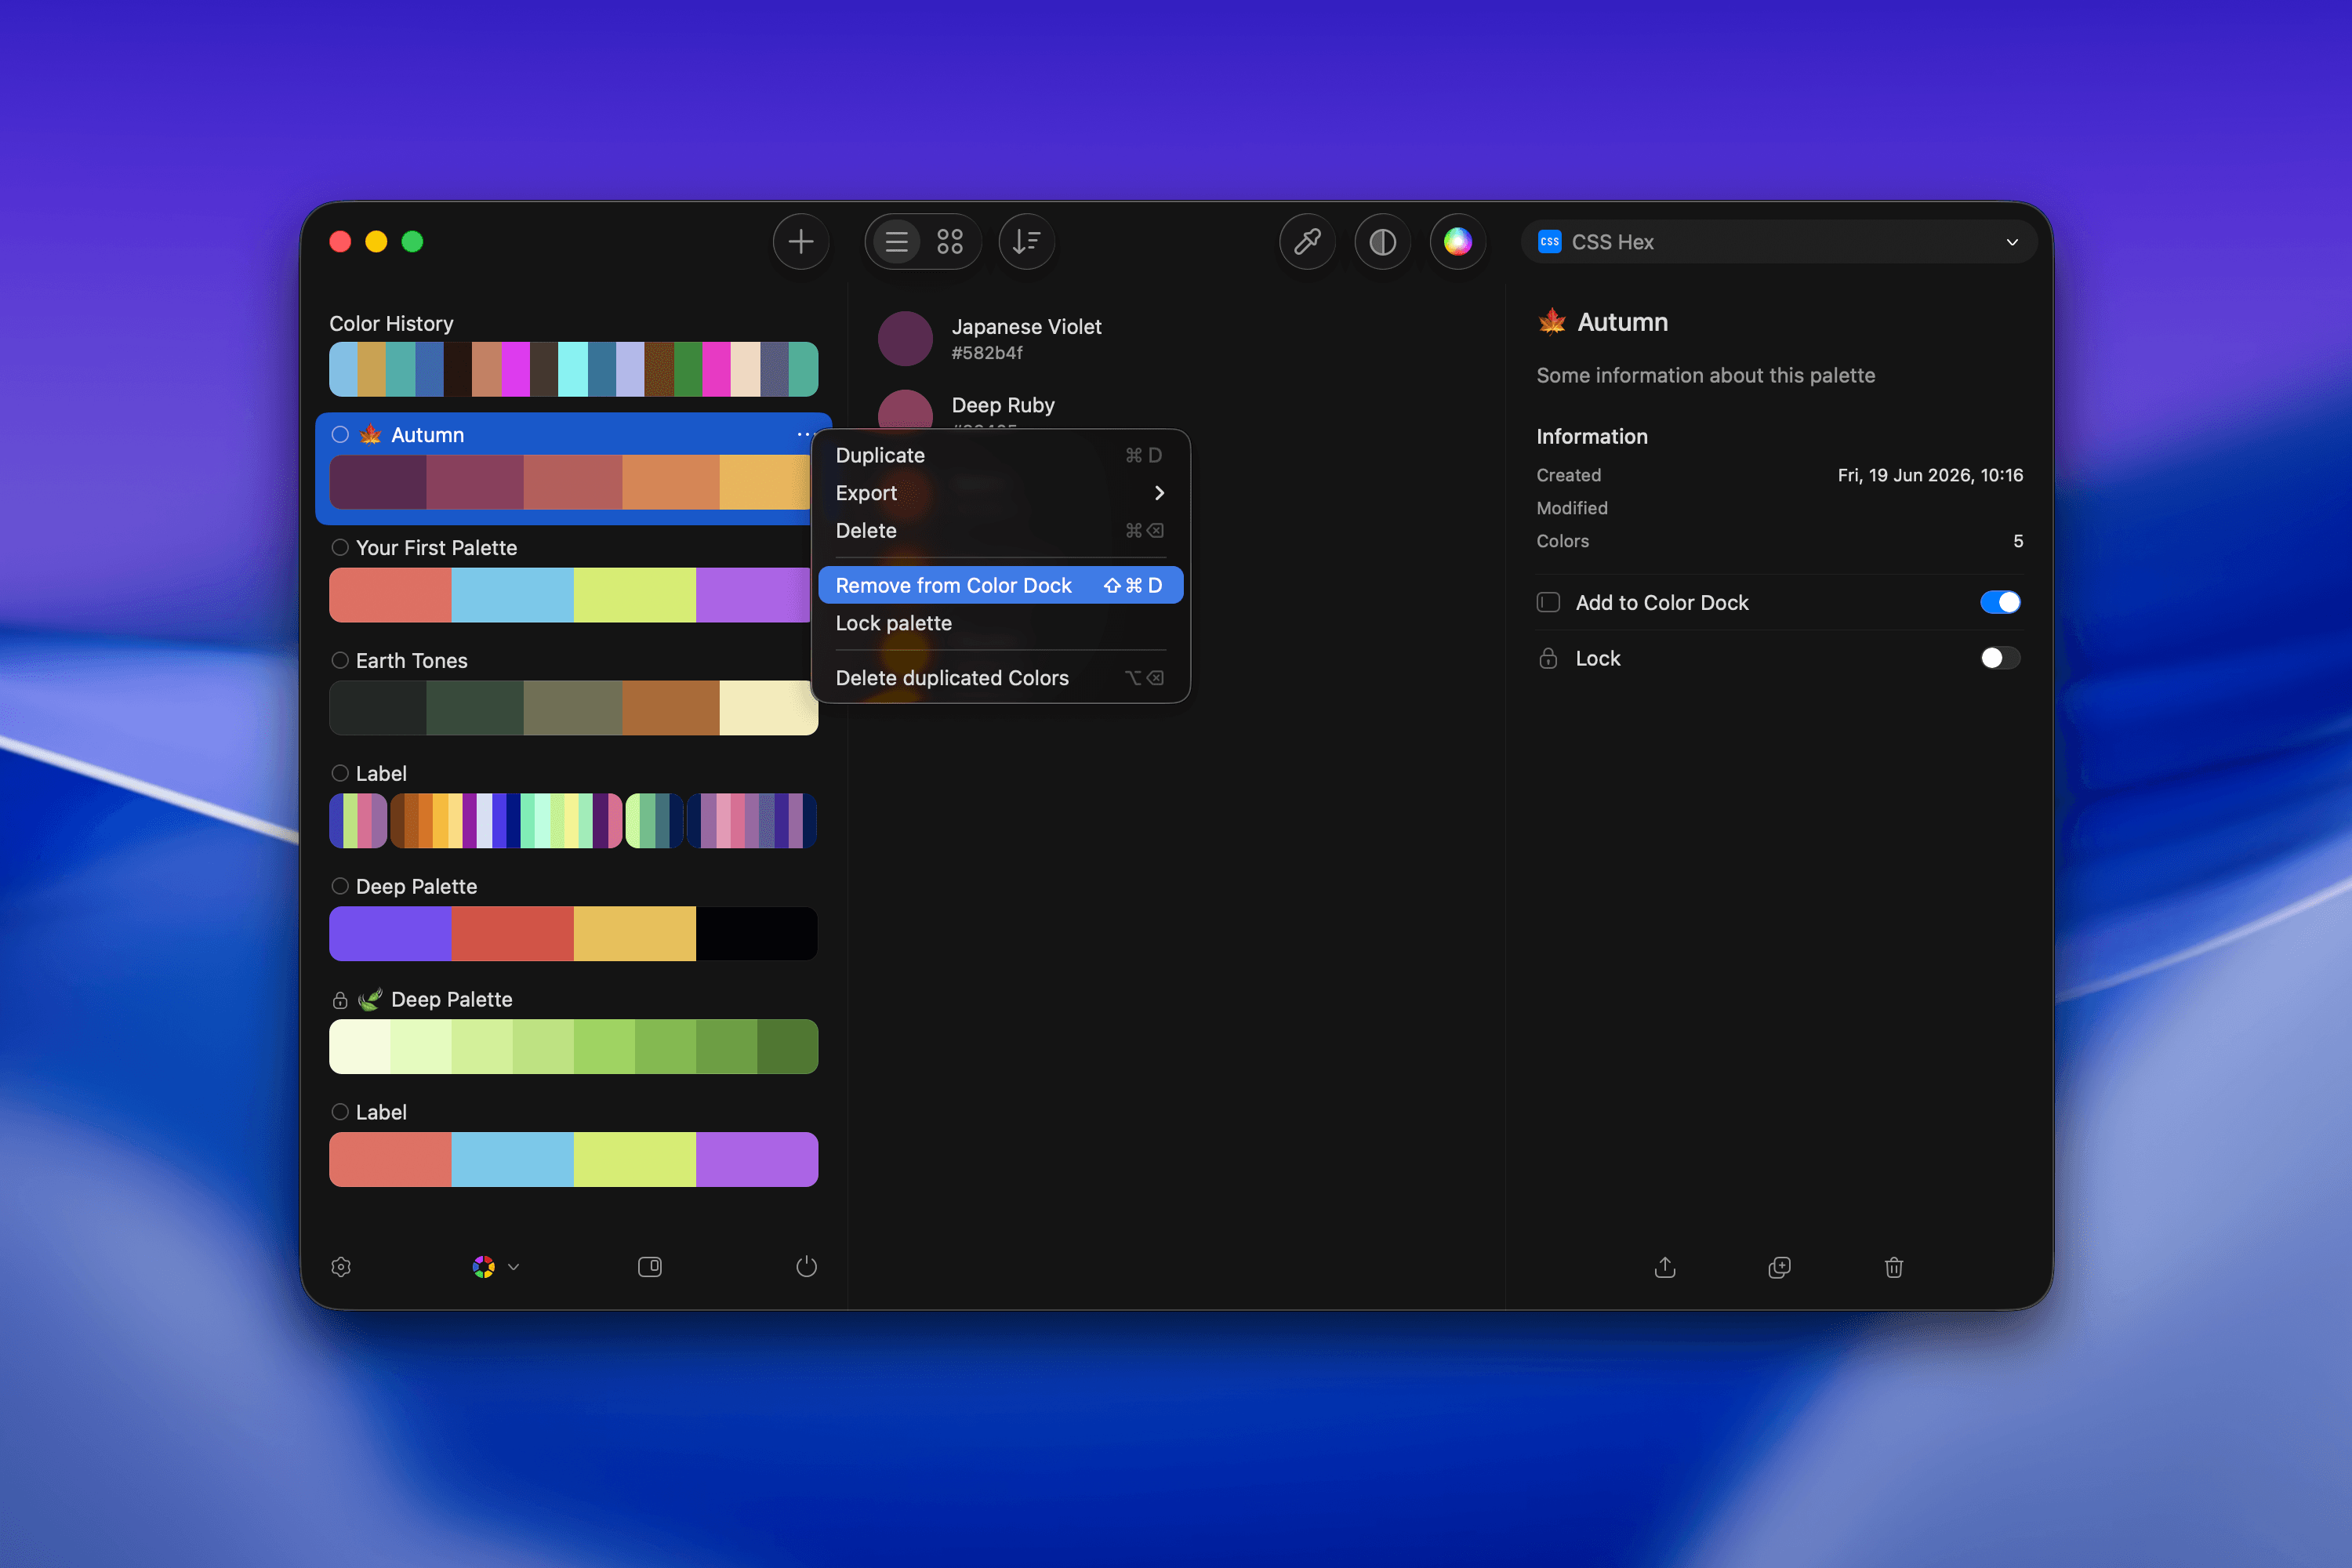Click the share export icon in inspector
This screenshot has width=2352, height=1568.
point(1664,1267)
